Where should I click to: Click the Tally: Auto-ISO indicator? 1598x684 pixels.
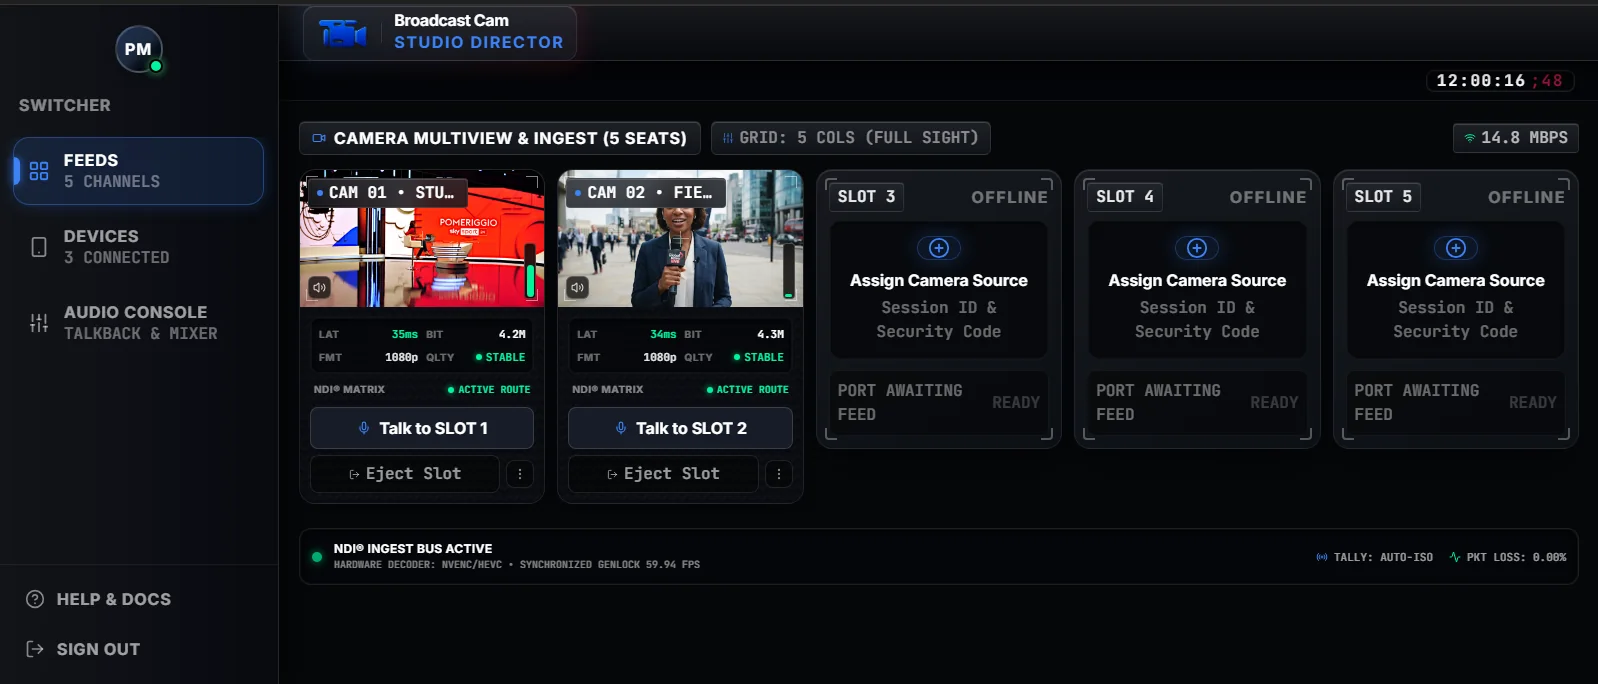(1375, 557)
